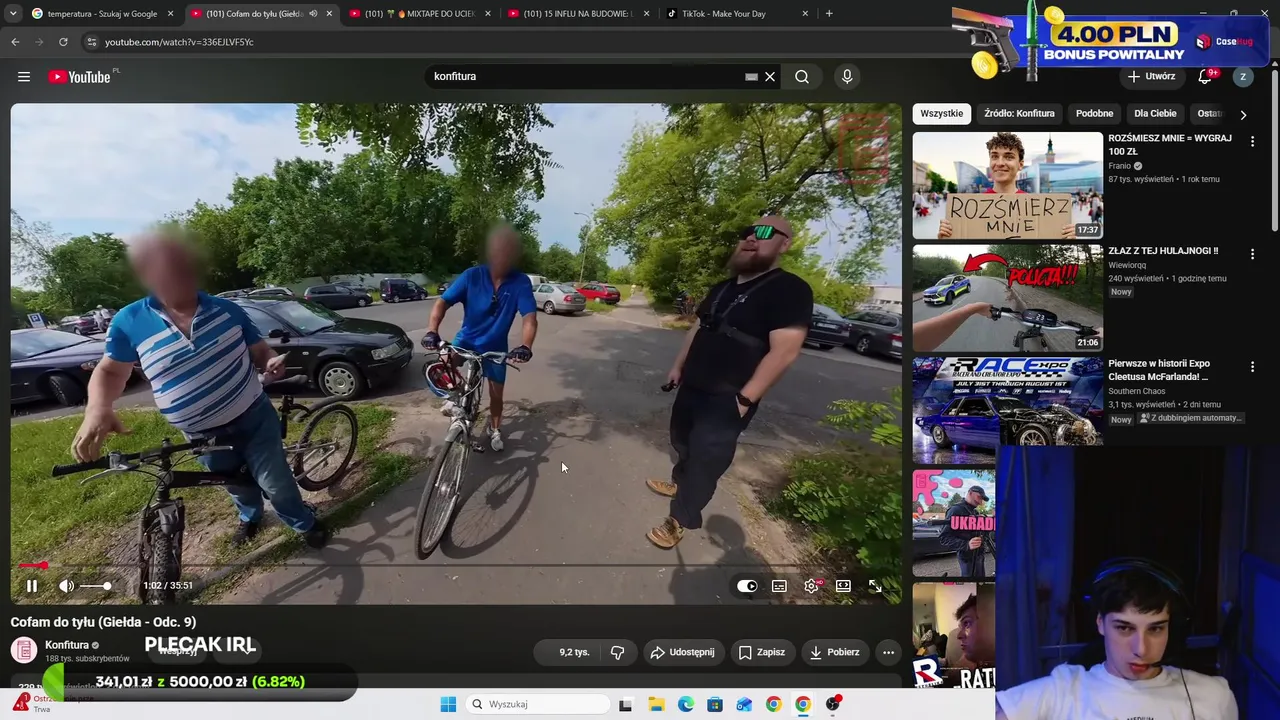The image size is (1280, 720).
Task: Save the video with Zapisz
Action: click(x=761, y=652)
